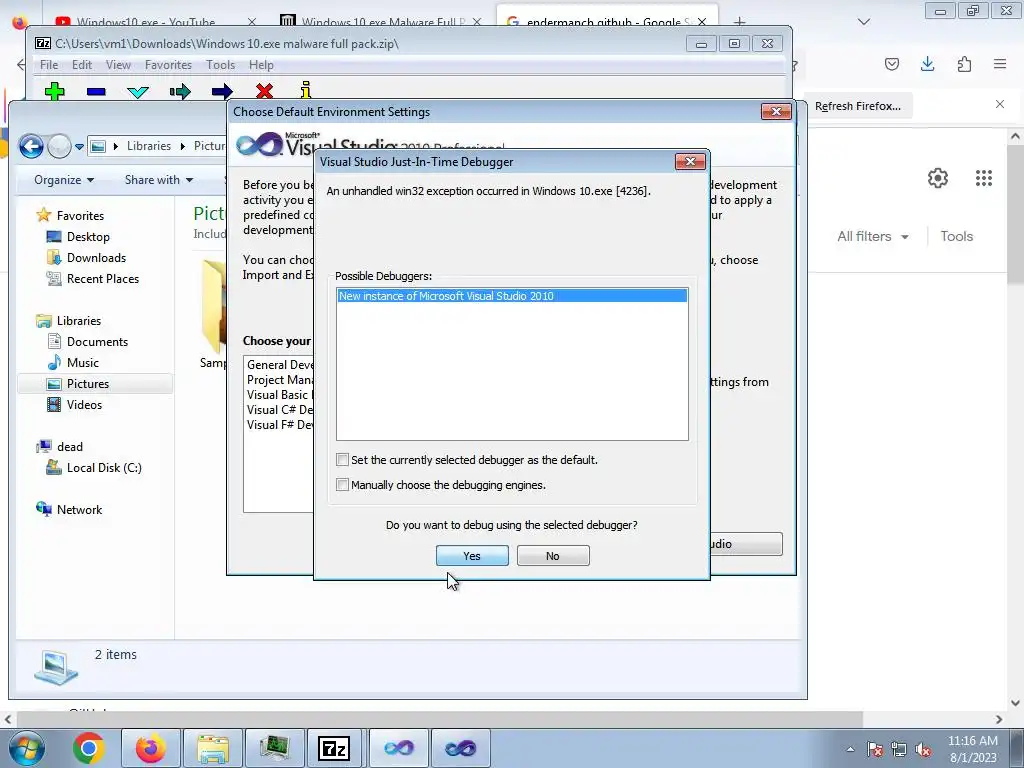Click the 7-Zip yellow Info icon
This screenshot has height=768, width=1024.
(x=306, y=90)
